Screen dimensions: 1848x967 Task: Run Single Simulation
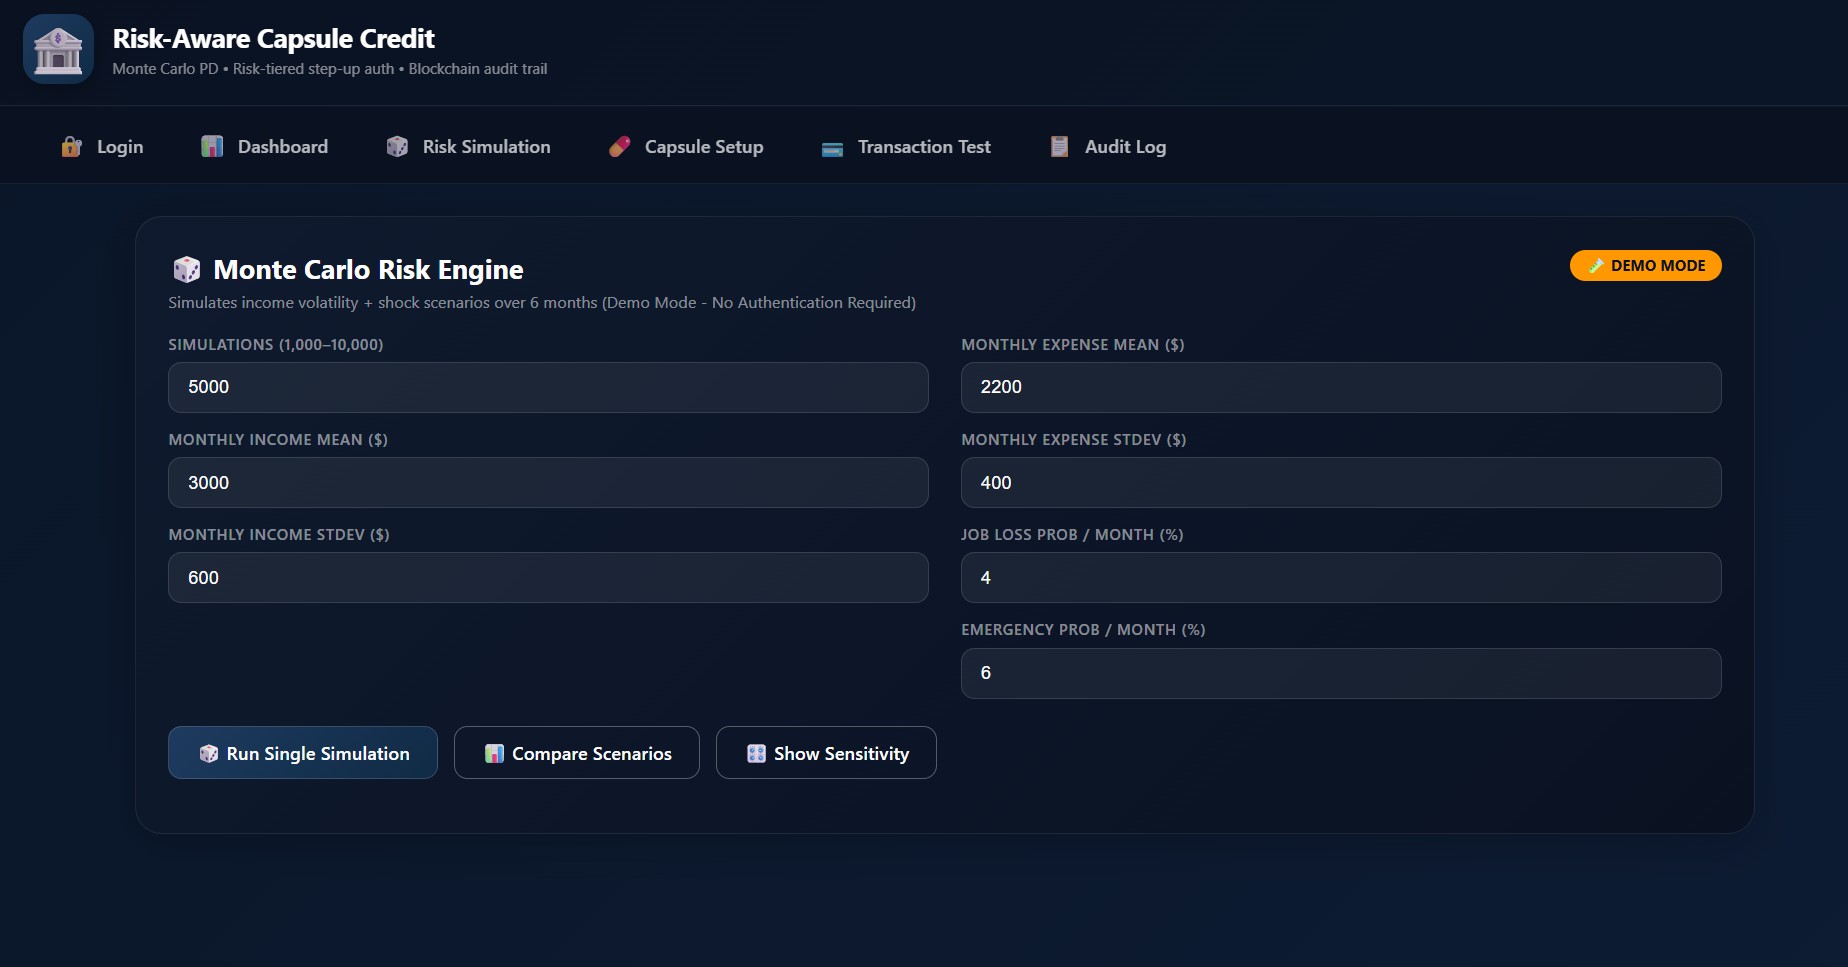point(303,753)
